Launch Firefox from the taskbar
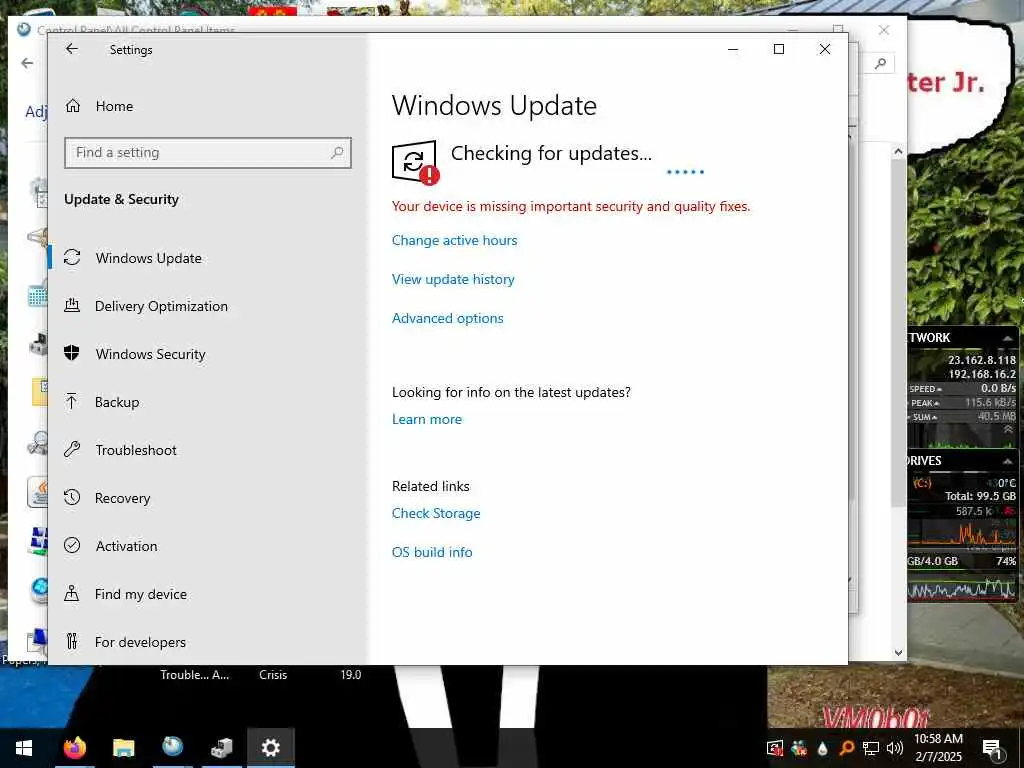1024x768 pixels. pyautogui.click(x=74, y=748)
